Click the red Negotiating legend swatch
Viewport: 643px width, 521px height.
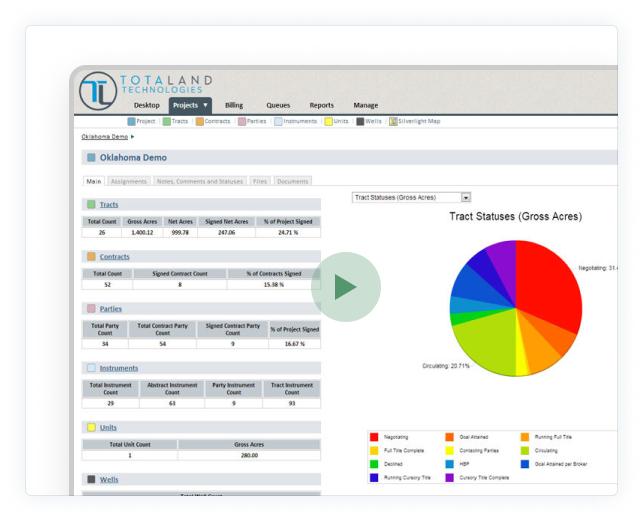tap(374, 437)
